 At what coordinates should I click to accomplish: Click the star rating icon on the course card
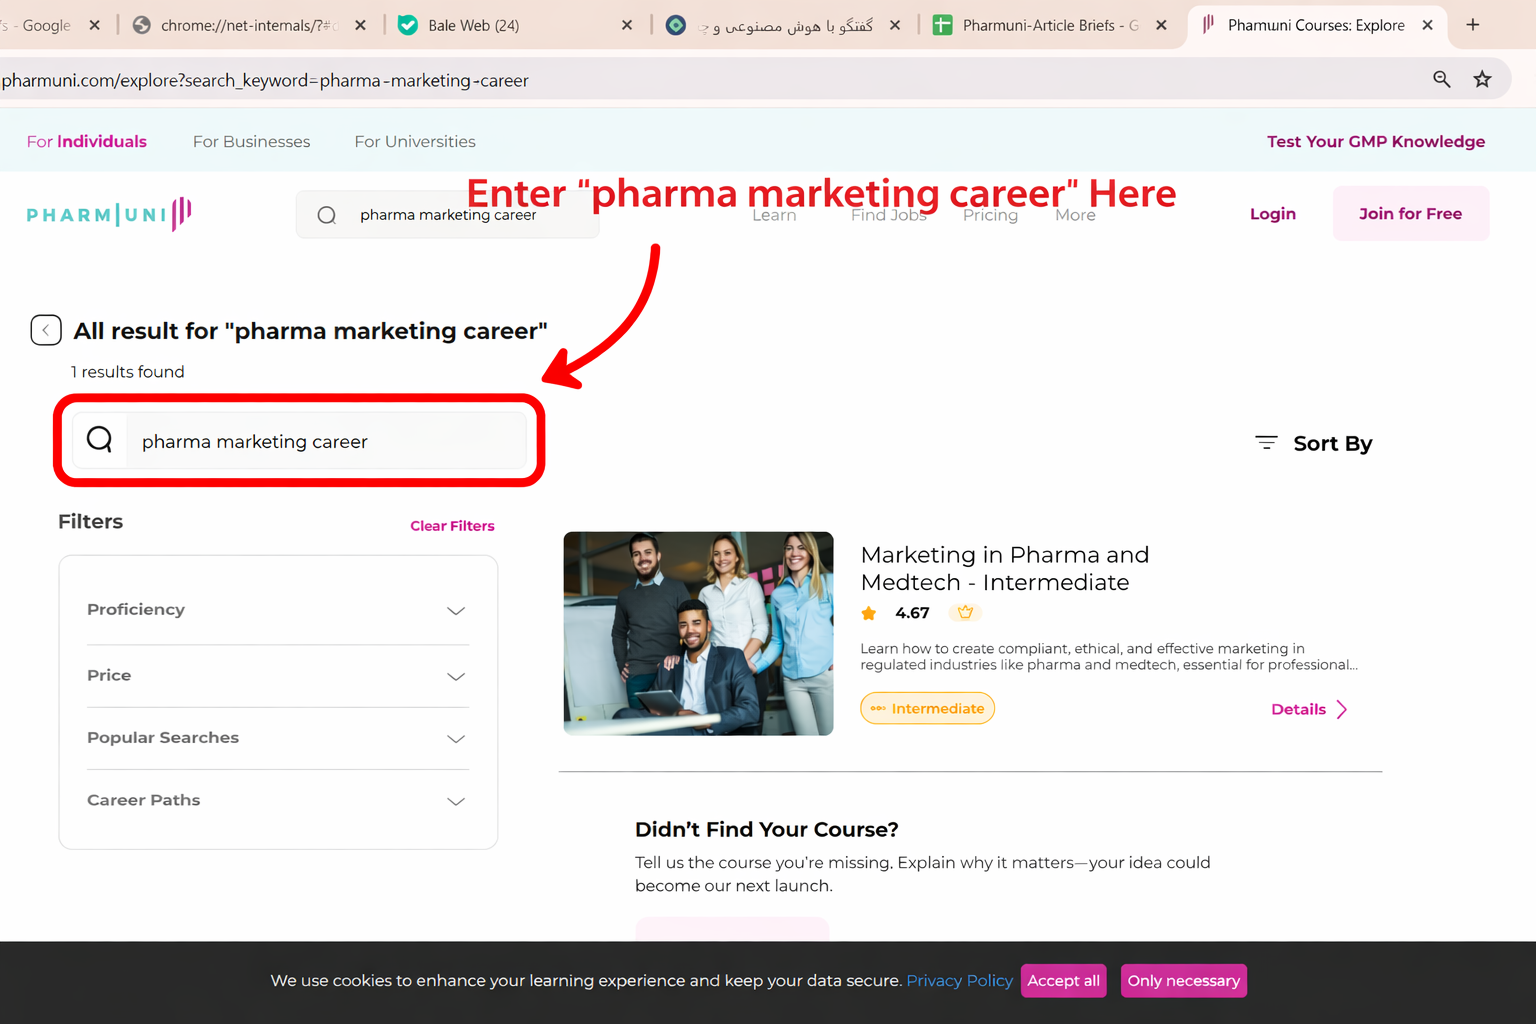[x=869, y=613]
